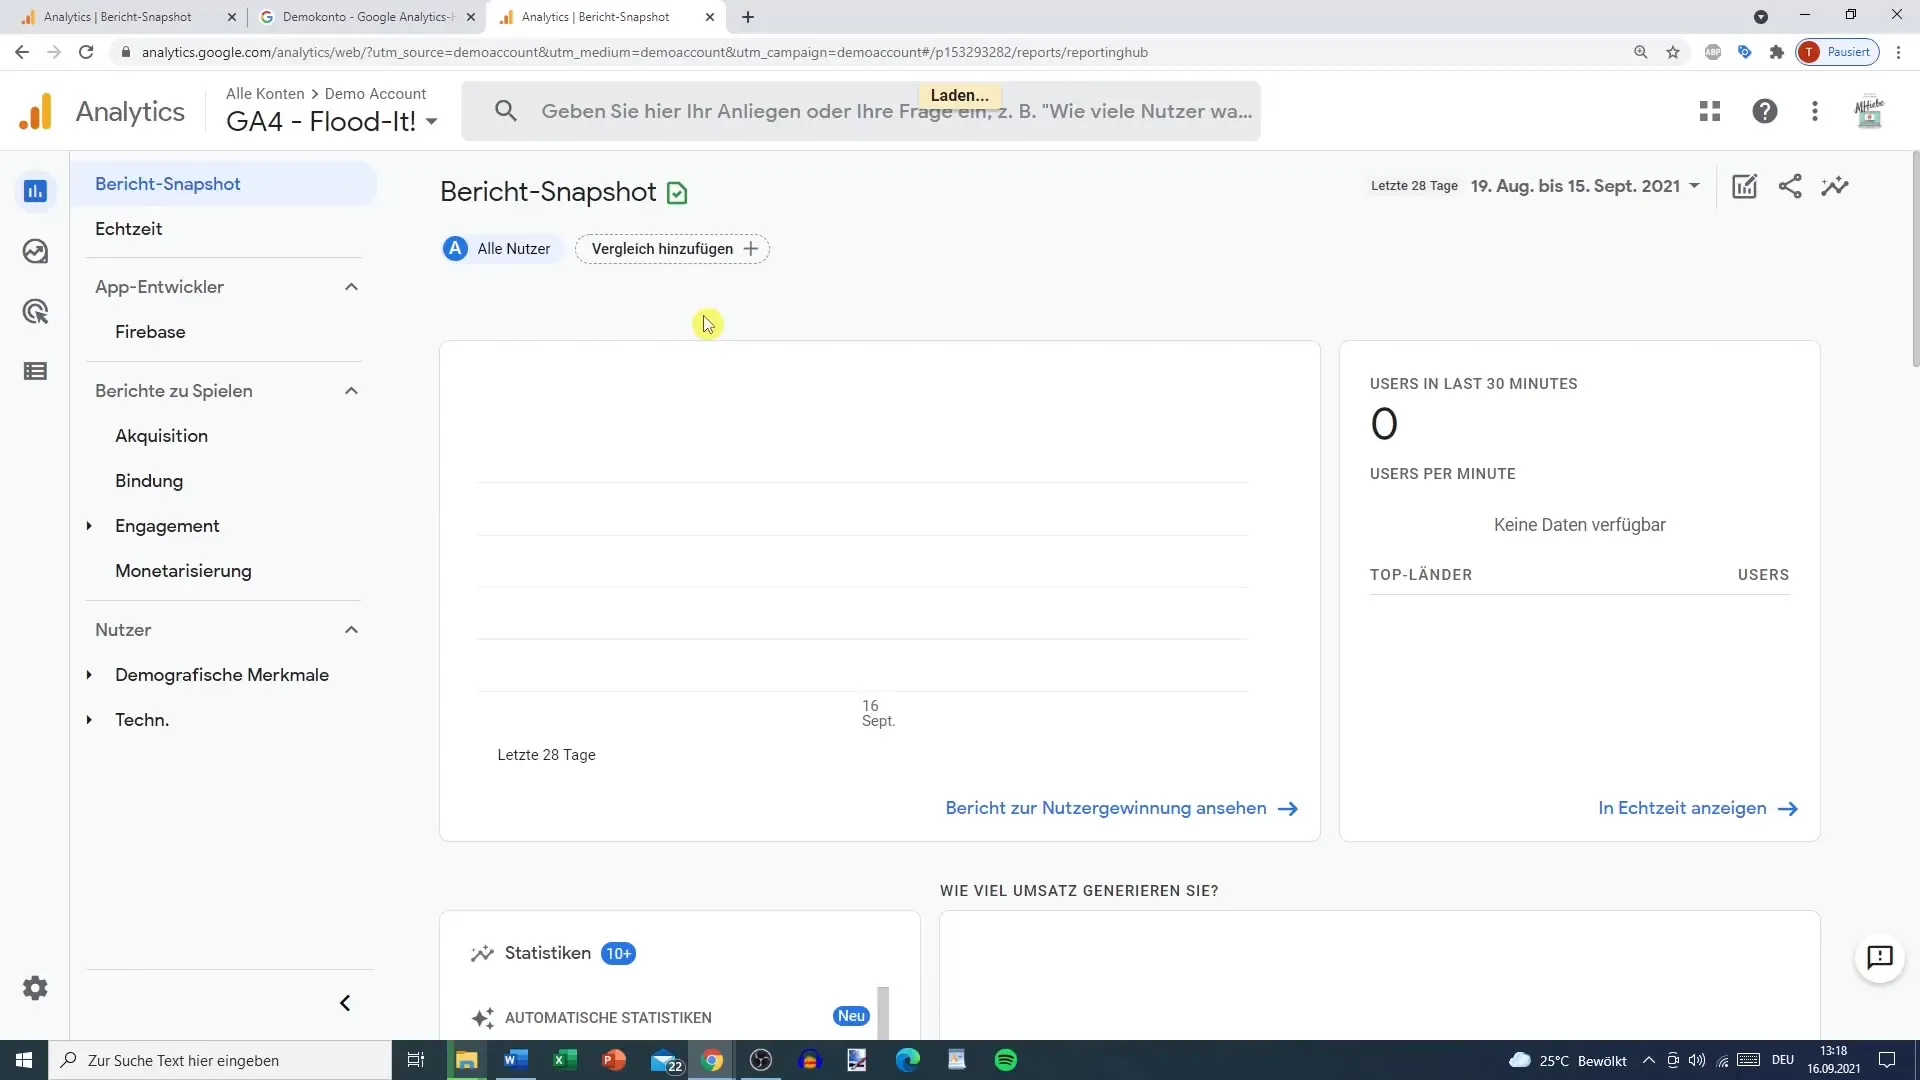Open the feedback chat bubble icon
The image size is (1920, 1080).
point(1880,957)
